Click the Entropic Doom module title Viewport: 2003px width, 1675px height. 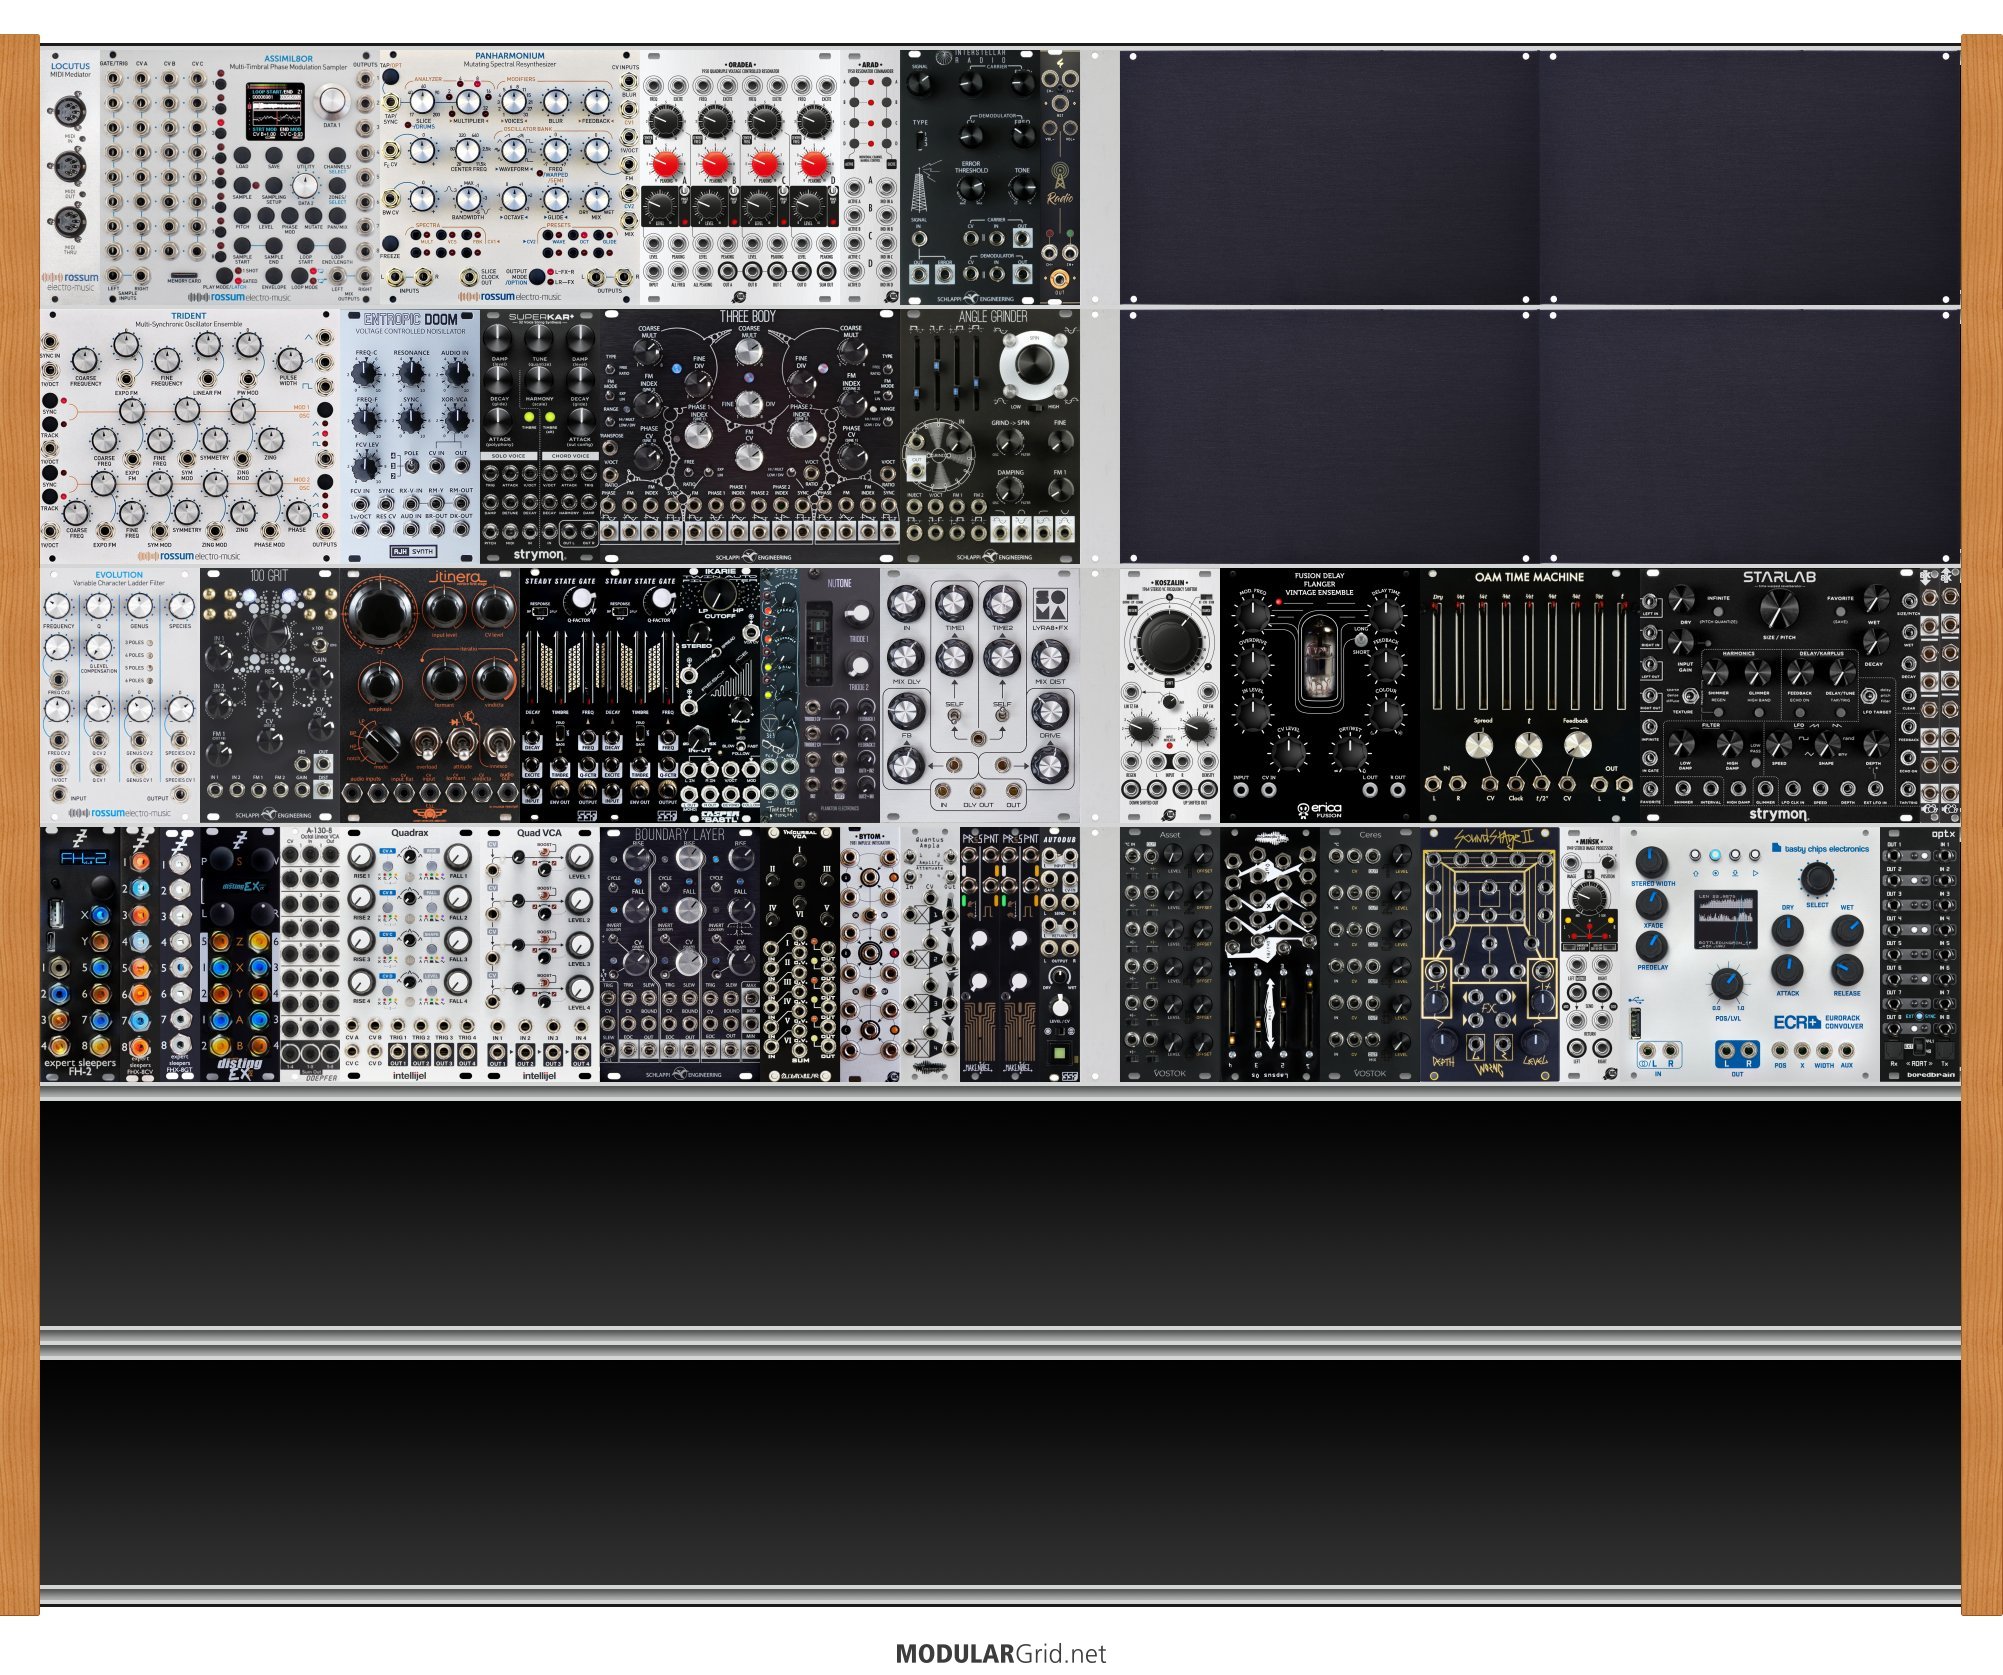click(410, 320)
